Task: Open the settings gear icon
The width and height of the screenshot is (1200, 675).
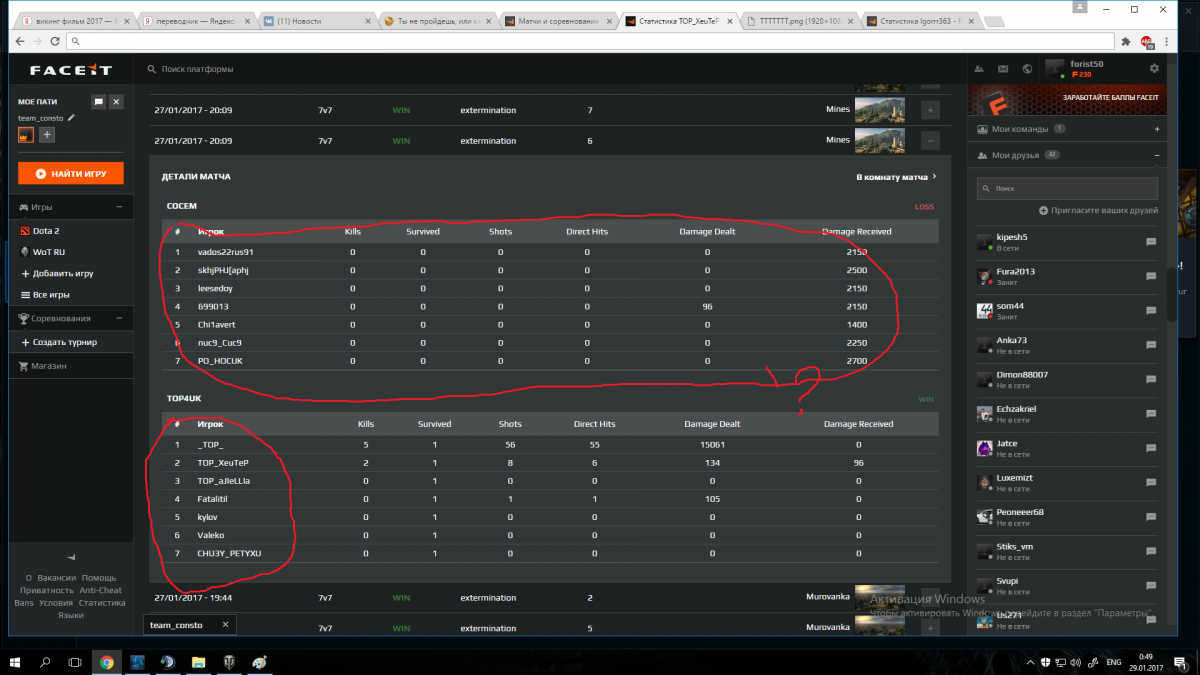Action: point(1154,69)
